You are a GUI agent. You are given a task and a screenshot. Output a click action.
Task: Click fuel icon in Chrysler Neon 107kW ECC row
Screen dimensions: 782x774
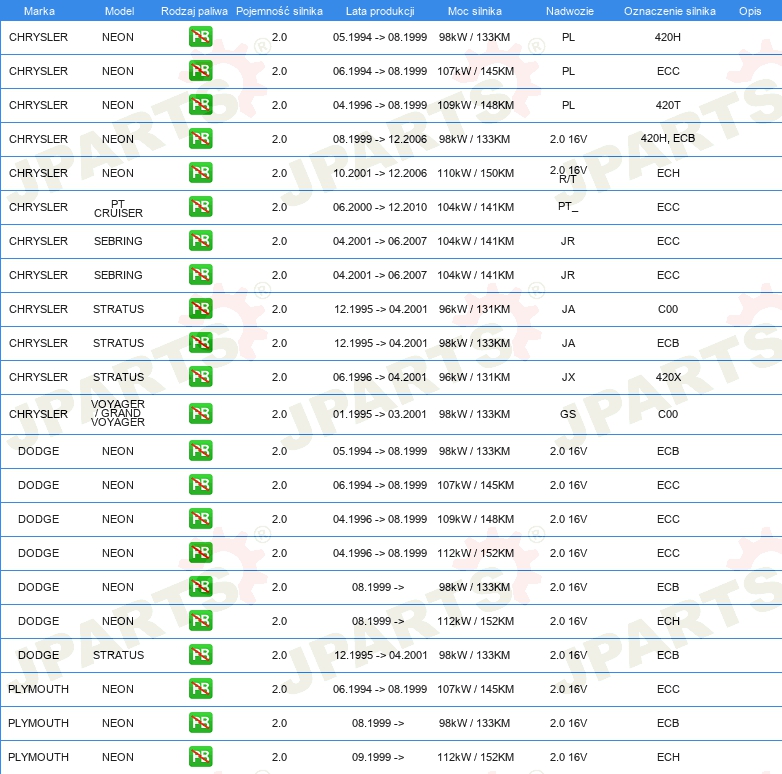click(200, 71)
